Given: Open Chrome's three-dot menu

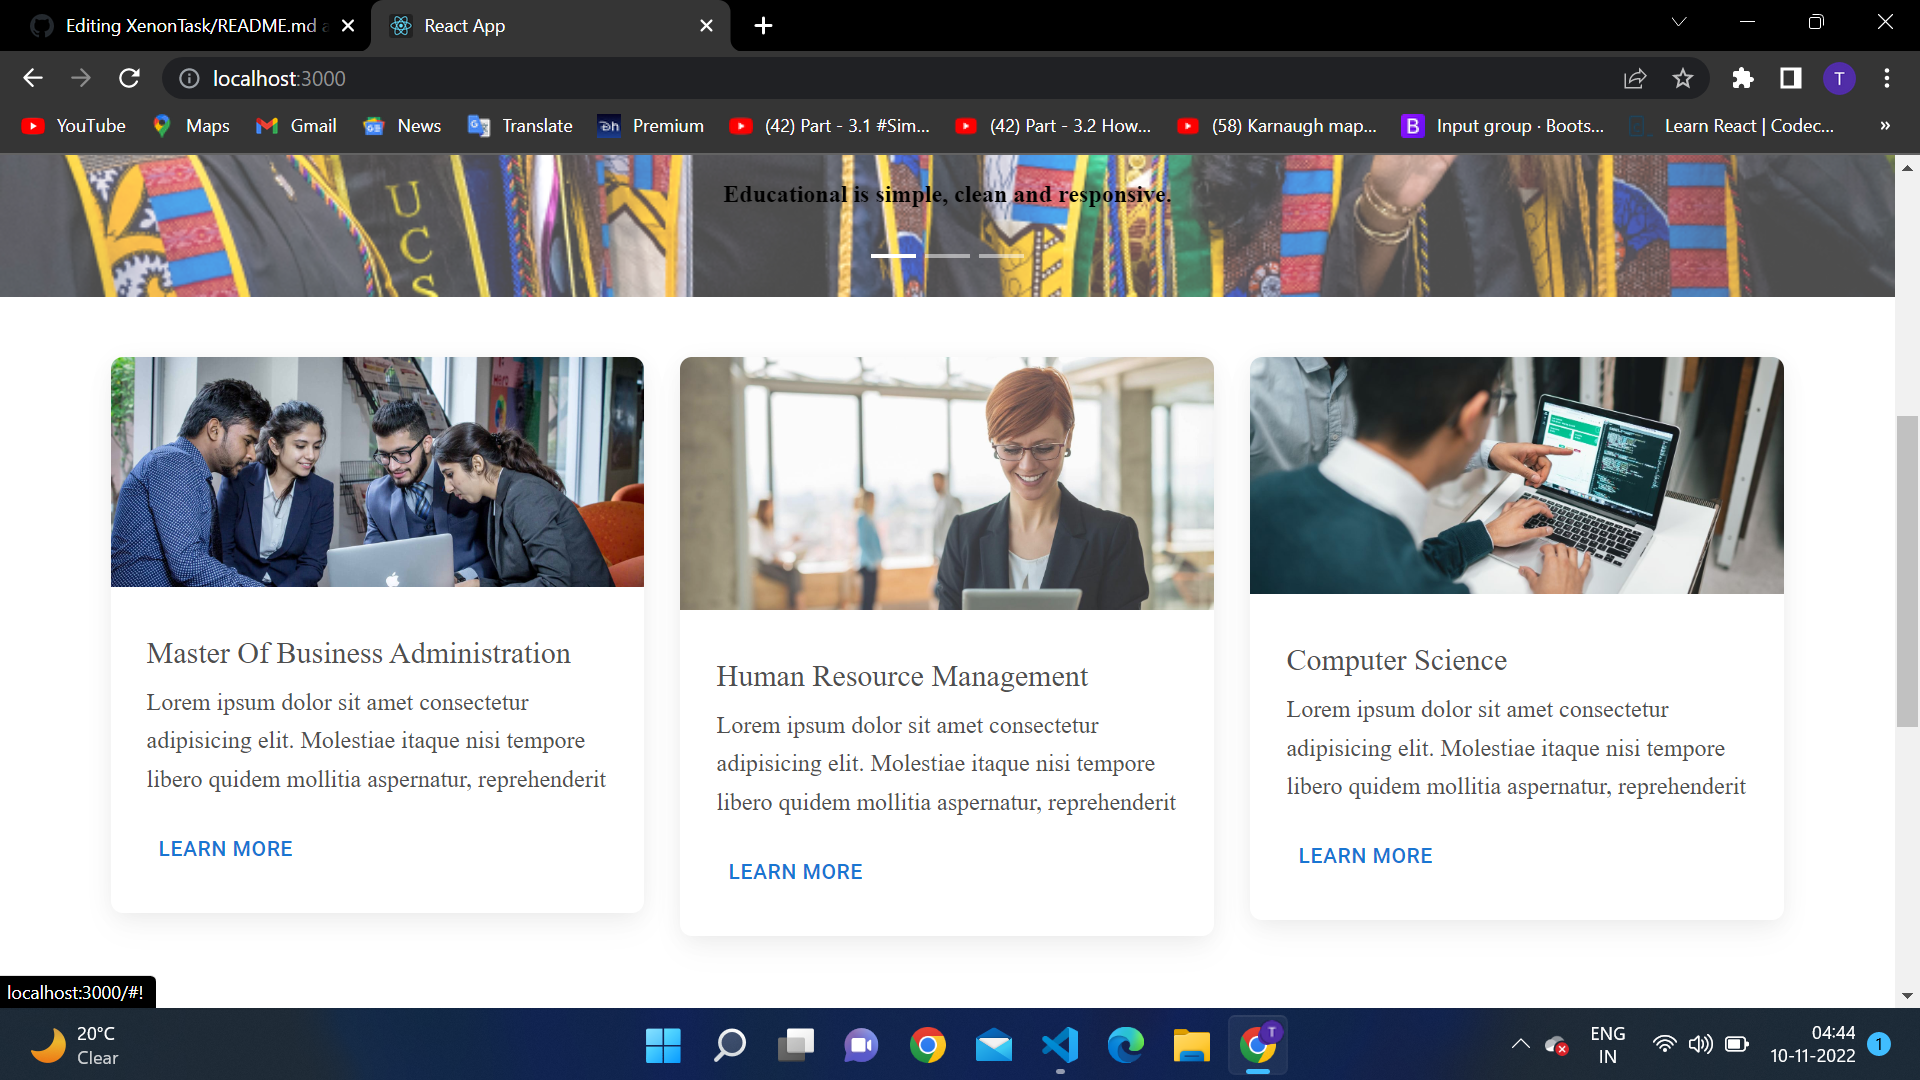Looking at the screenshot, I should coord(1887,78).
